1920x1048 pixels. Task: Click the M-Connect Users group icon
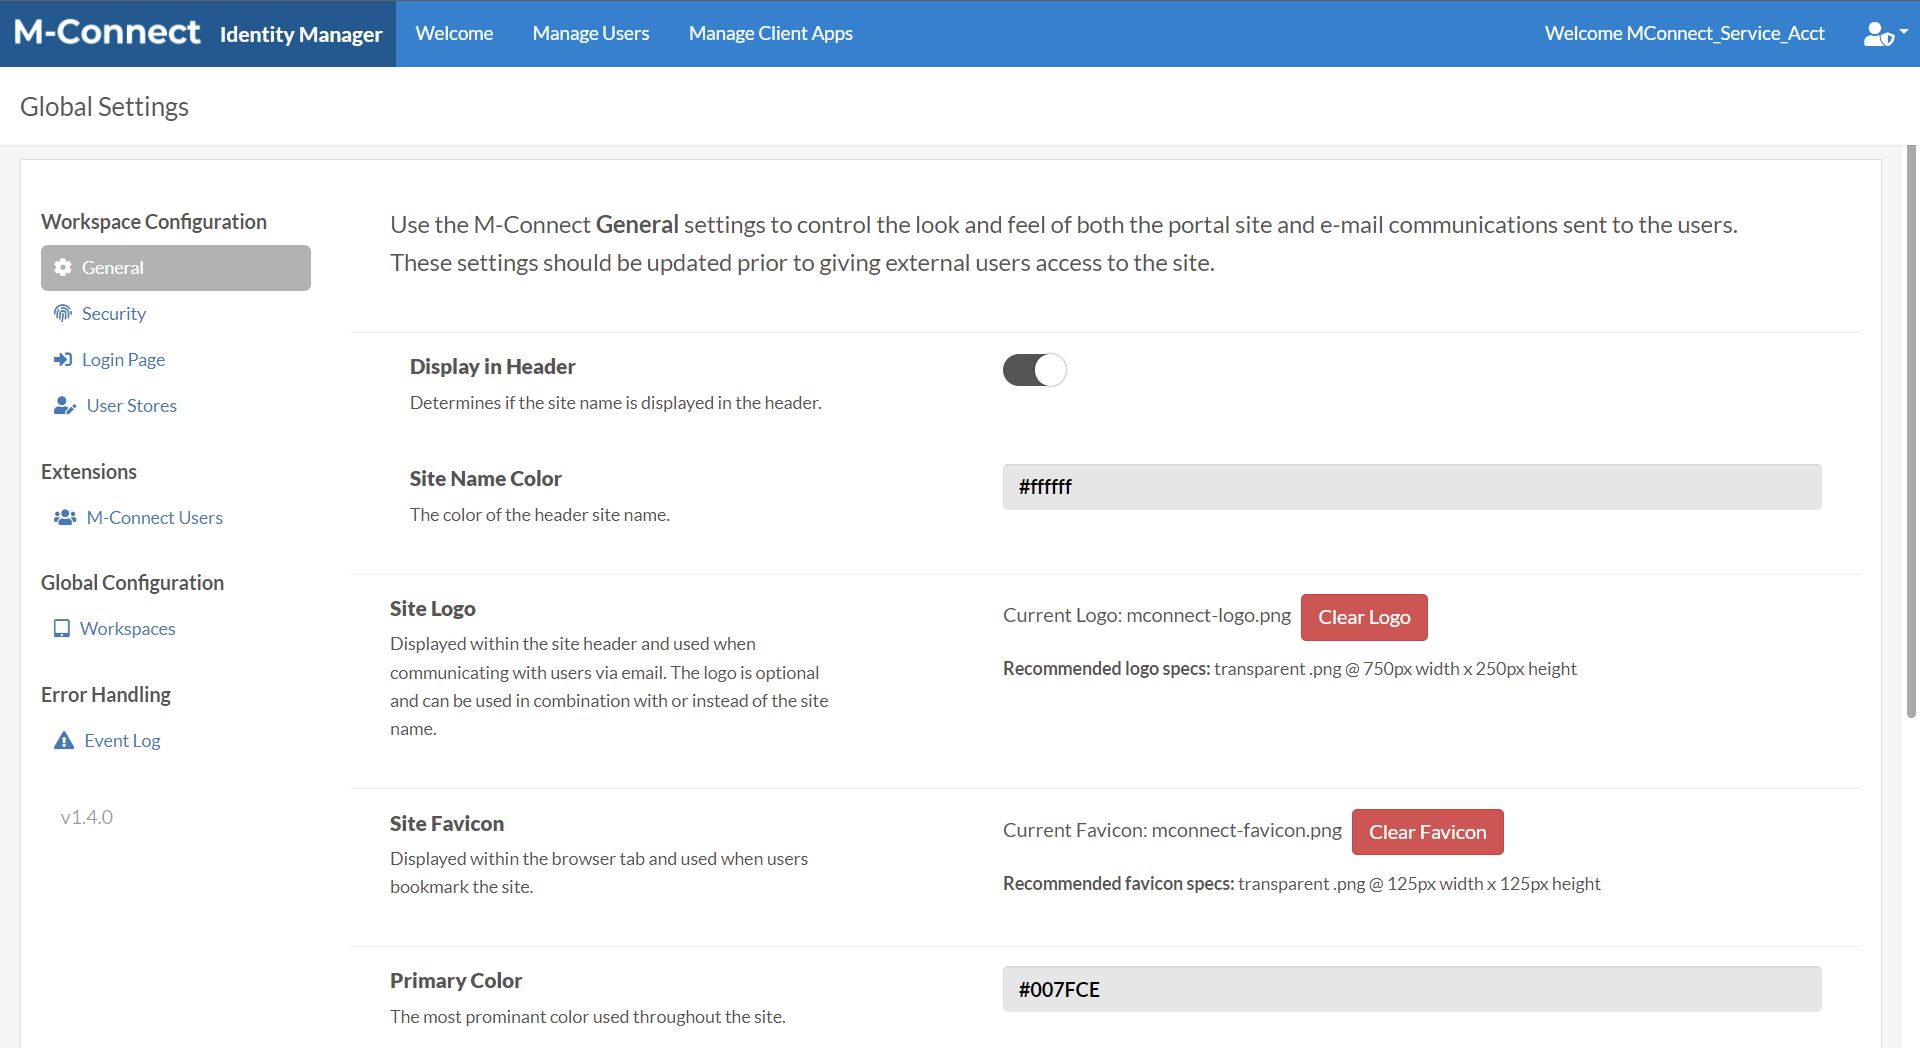(65, 517)
